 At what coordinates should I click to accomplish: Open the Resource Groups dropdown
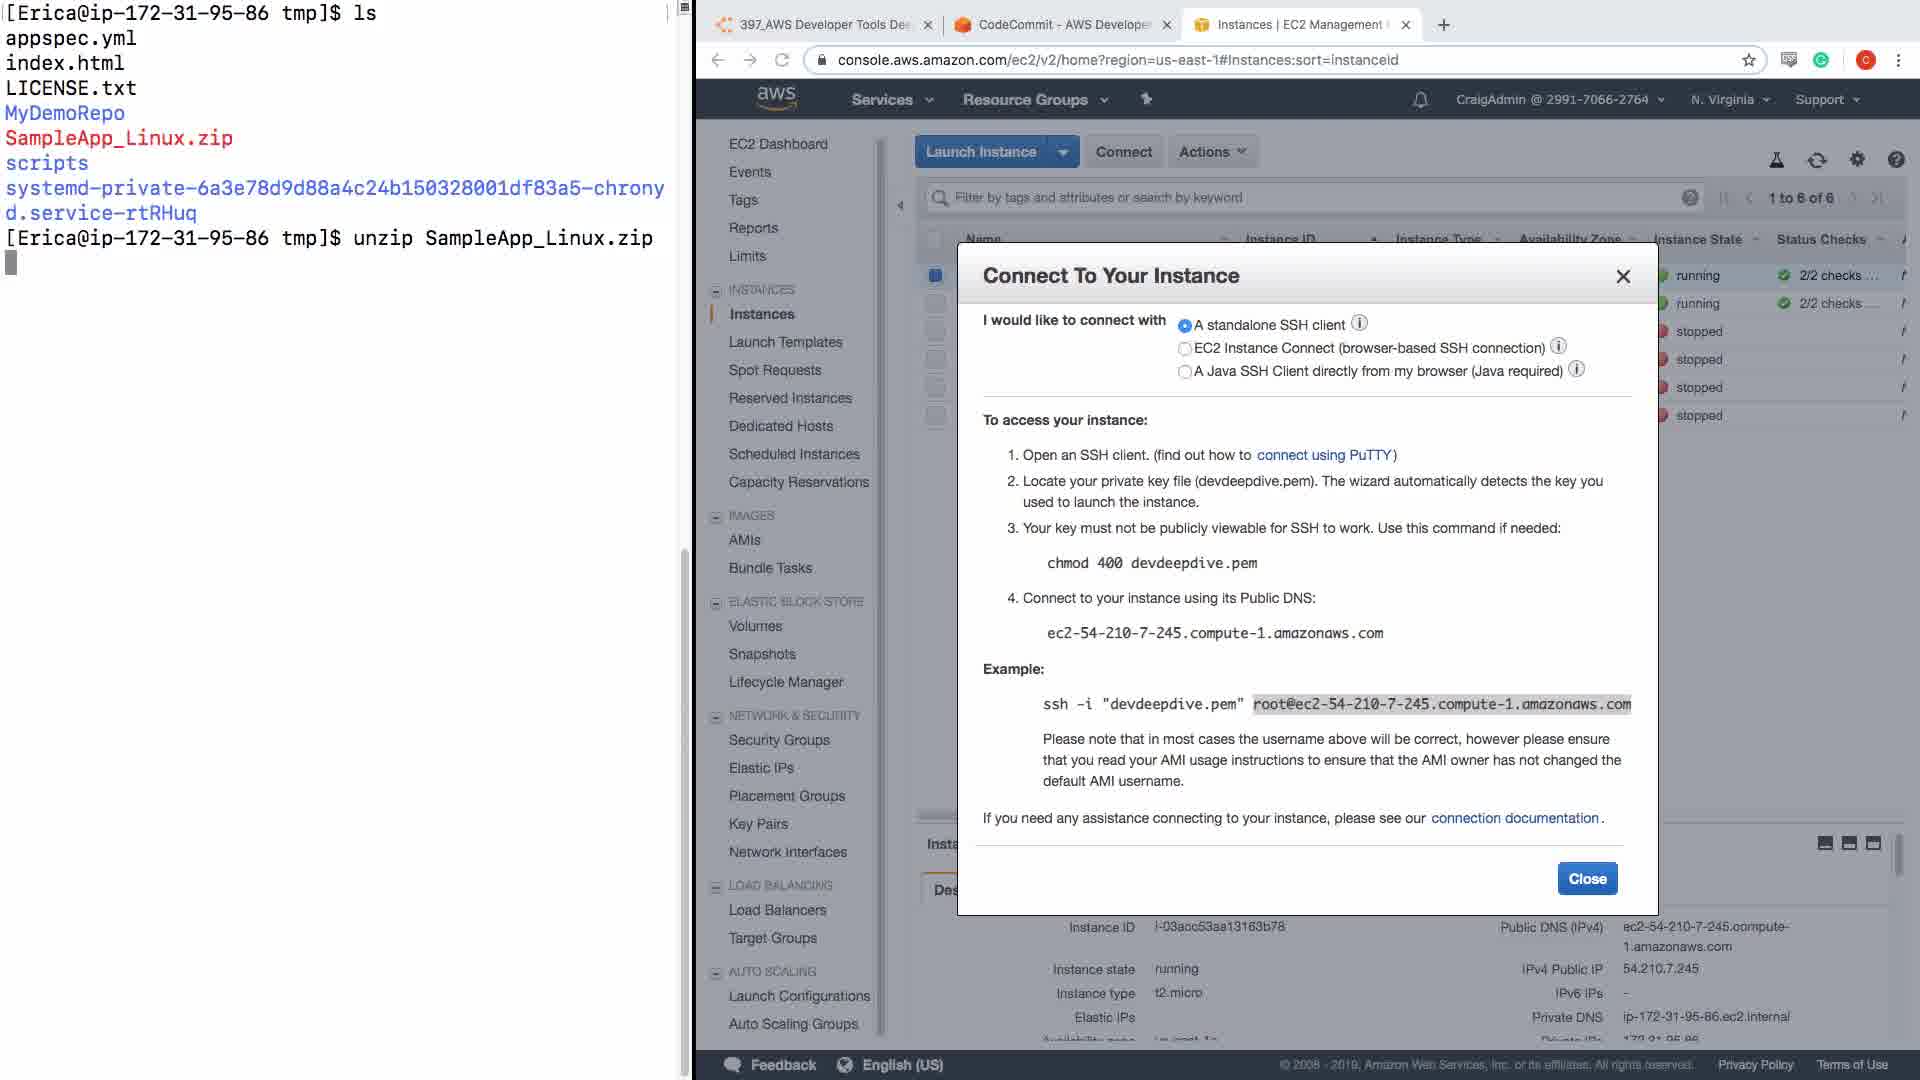click(x=1035, y=100)
